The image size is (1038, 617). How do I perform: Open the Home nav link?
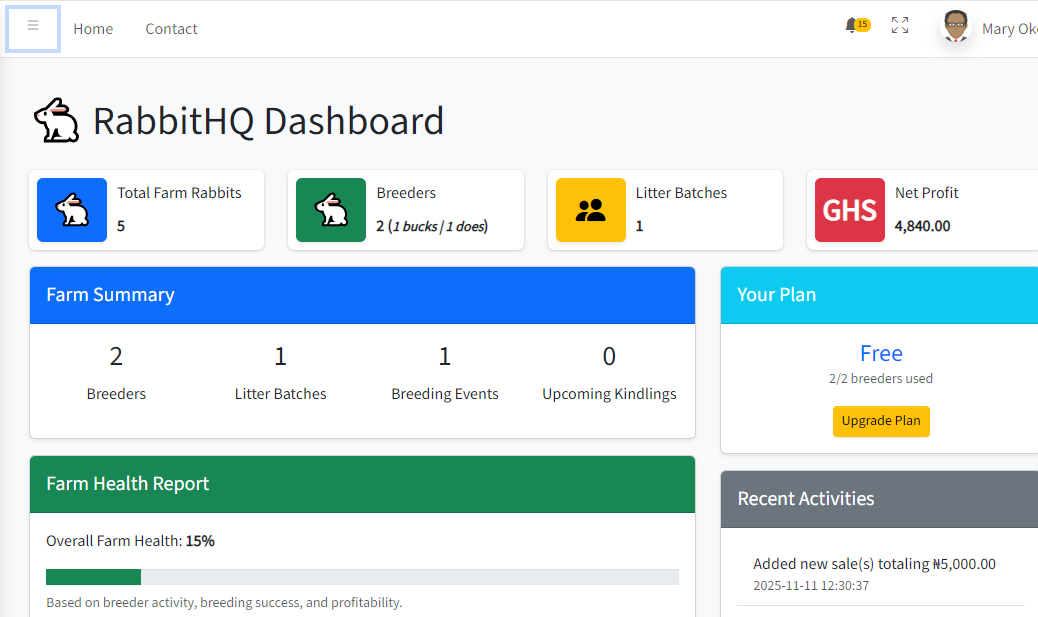pos(93,29)
